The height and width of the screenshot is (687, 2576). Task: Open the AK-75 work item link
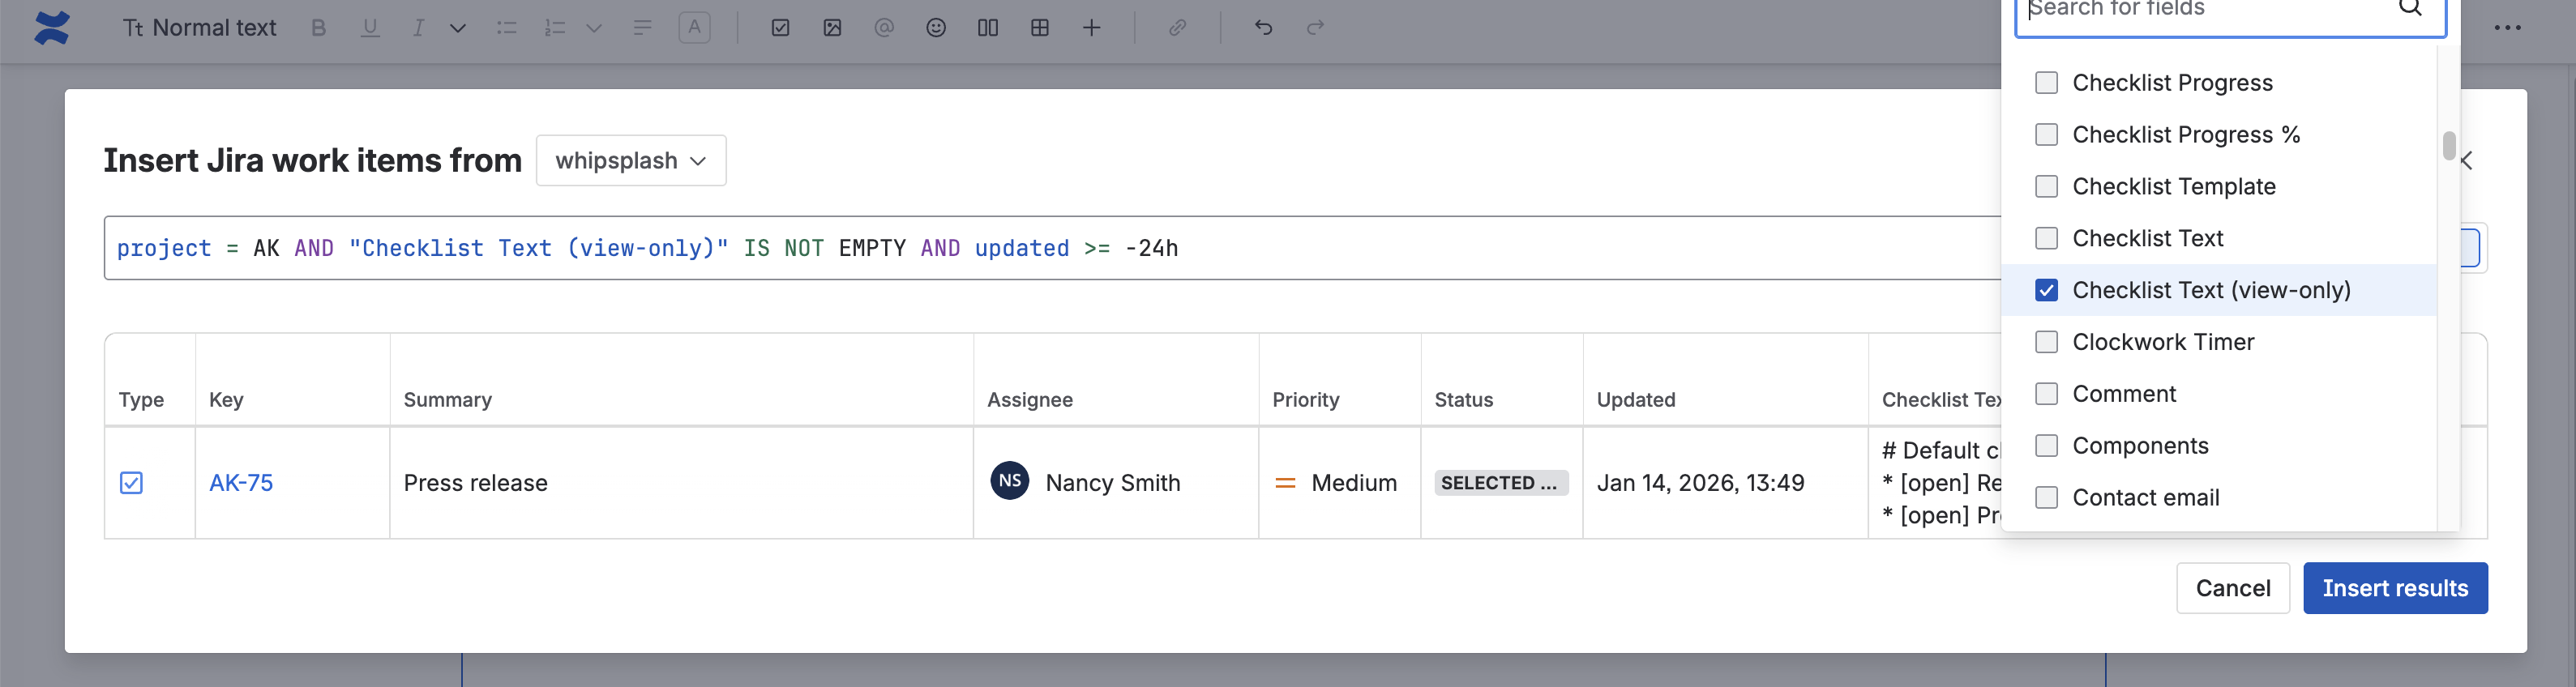click(241, 483)
